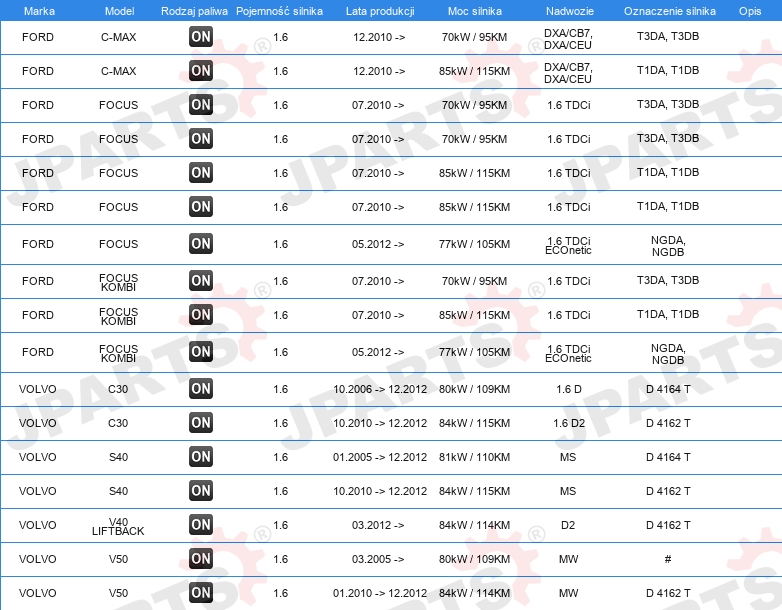Click '10.2006 -> 12.2012' production years cell
The width and height of the screenshot is (782, 610).
pos(380,389)
